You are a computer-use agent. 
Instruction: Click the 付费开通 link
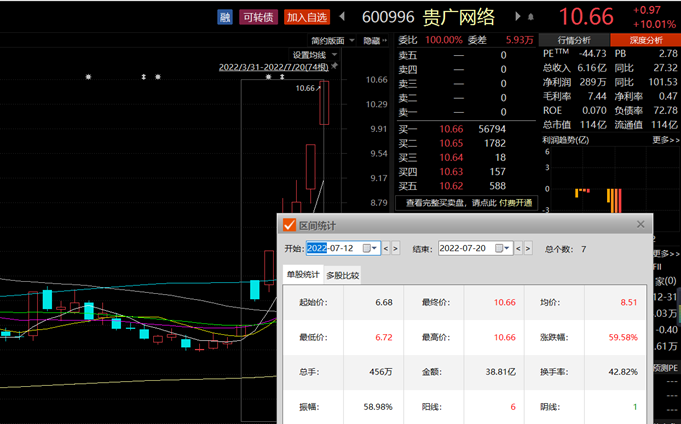tap(516, 202)
